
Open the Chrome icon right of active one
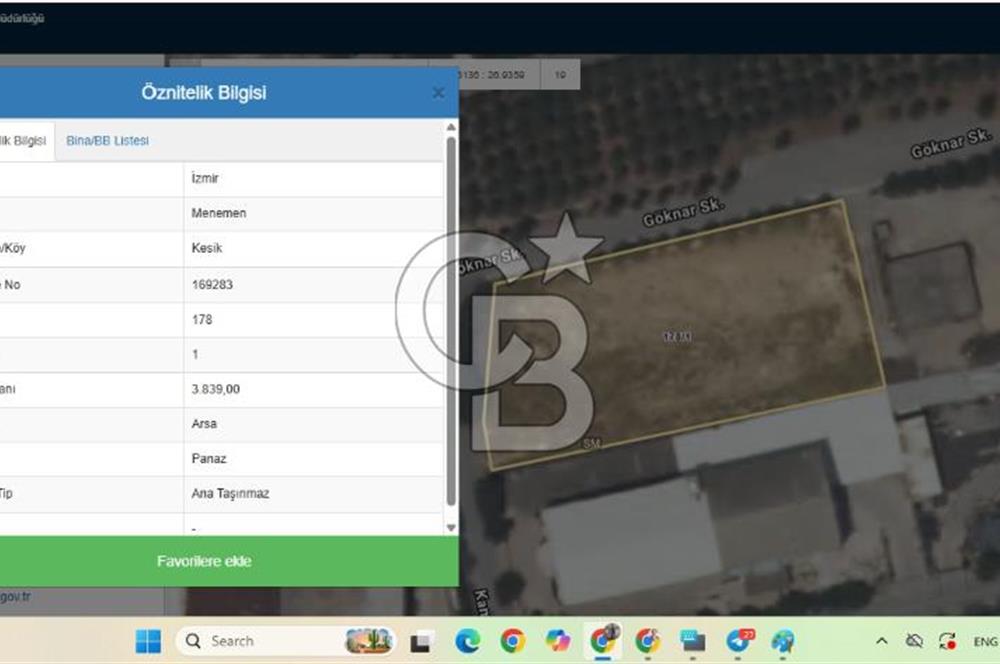point(647,641)
